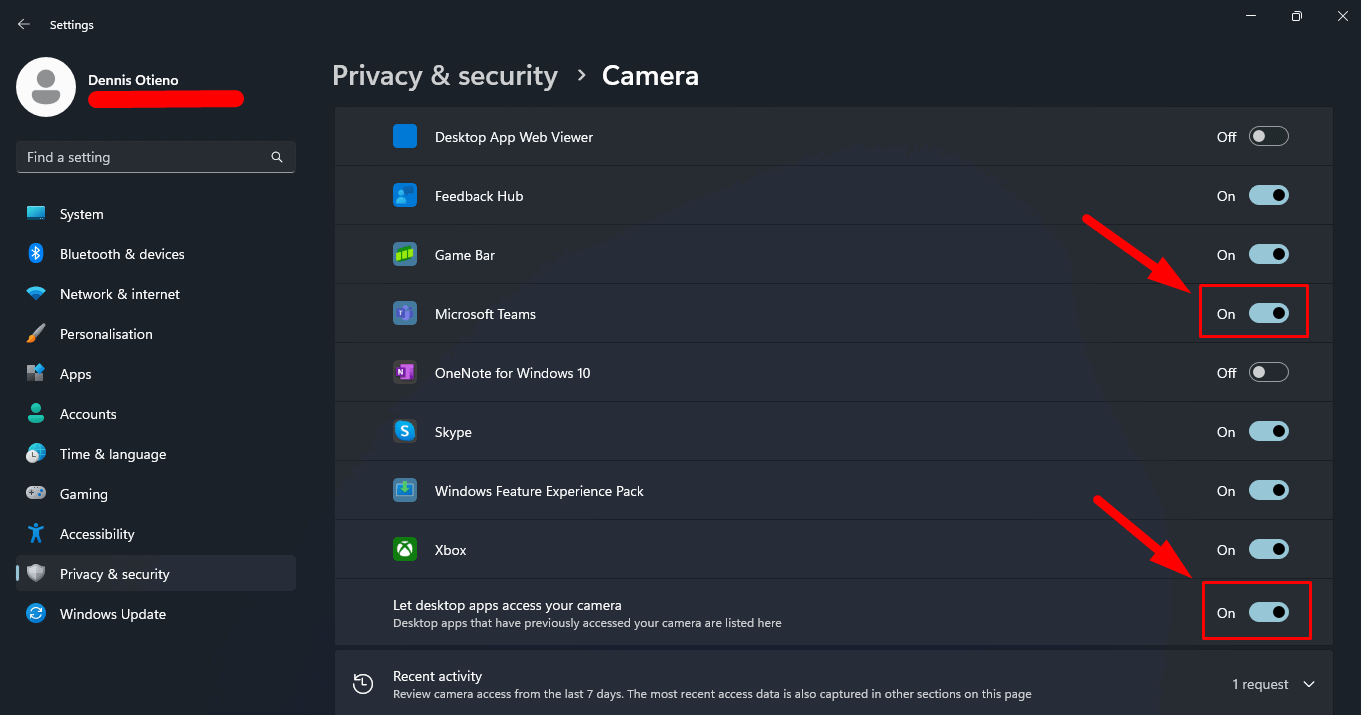
Task: Click the Feedback Hub icon
Action: (405, 195)
